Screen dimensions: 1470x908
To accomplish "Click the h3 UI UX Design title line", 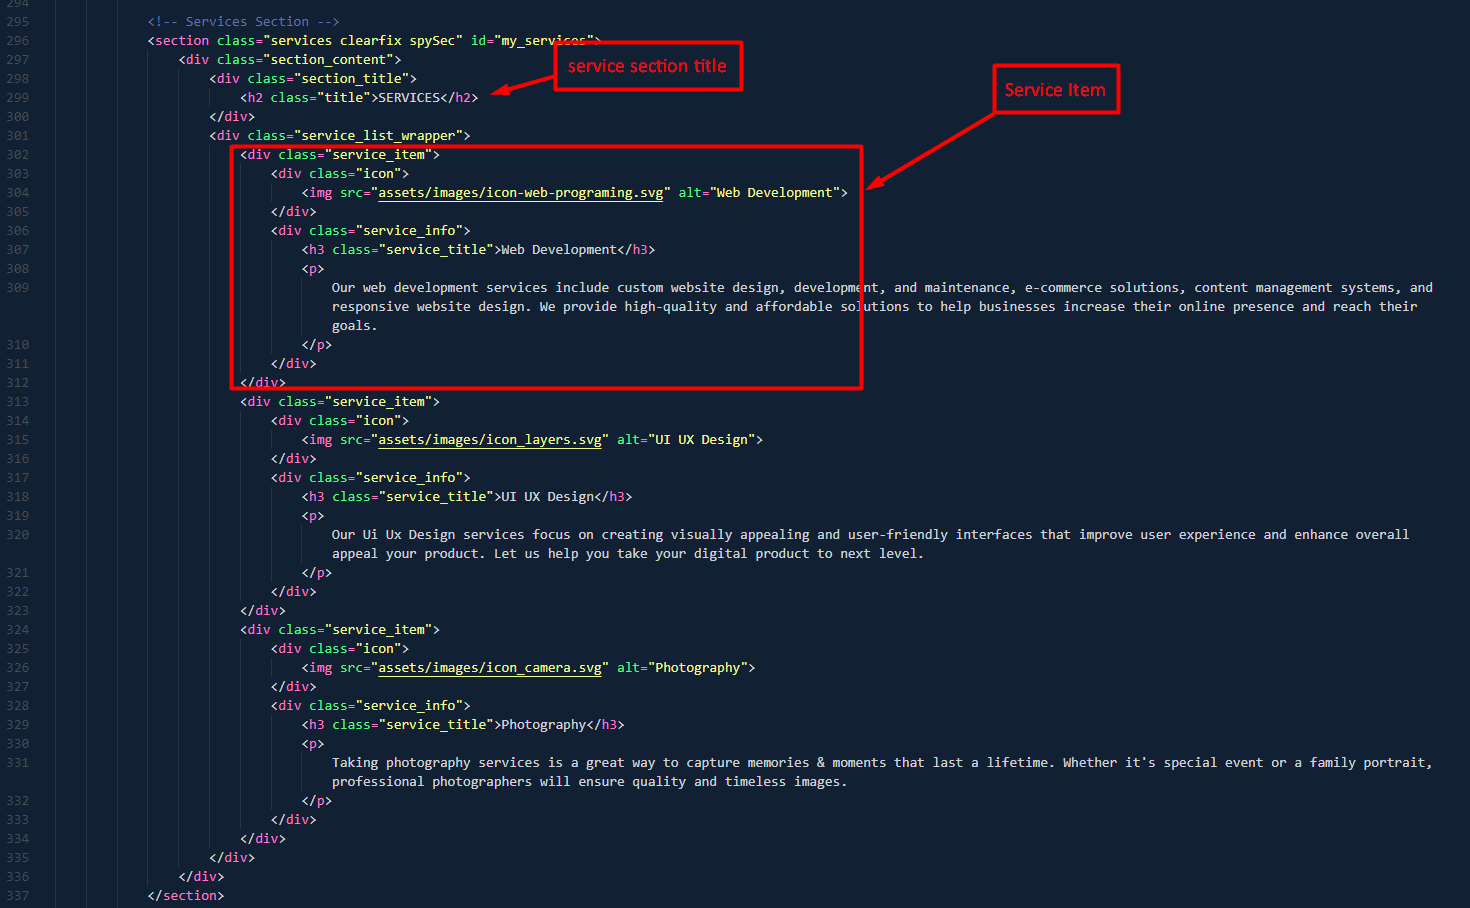I will (x=467, y=496).
